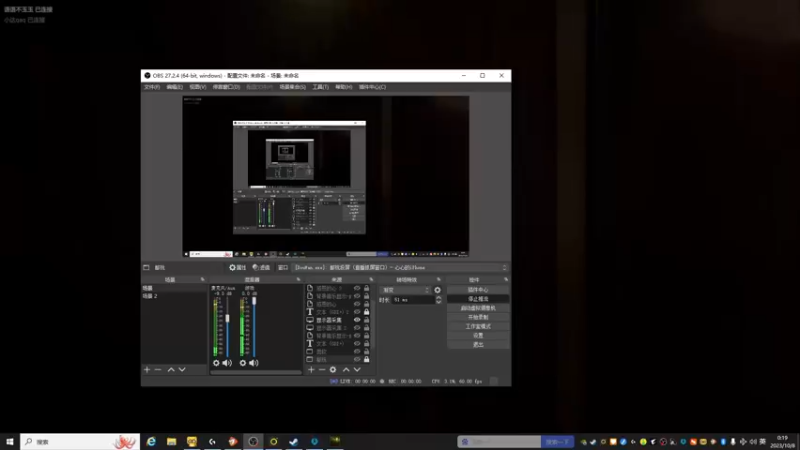Screen dimensions: 800x450
Task: Switch to OBS icon on taskbar
Action: [253, 441]
